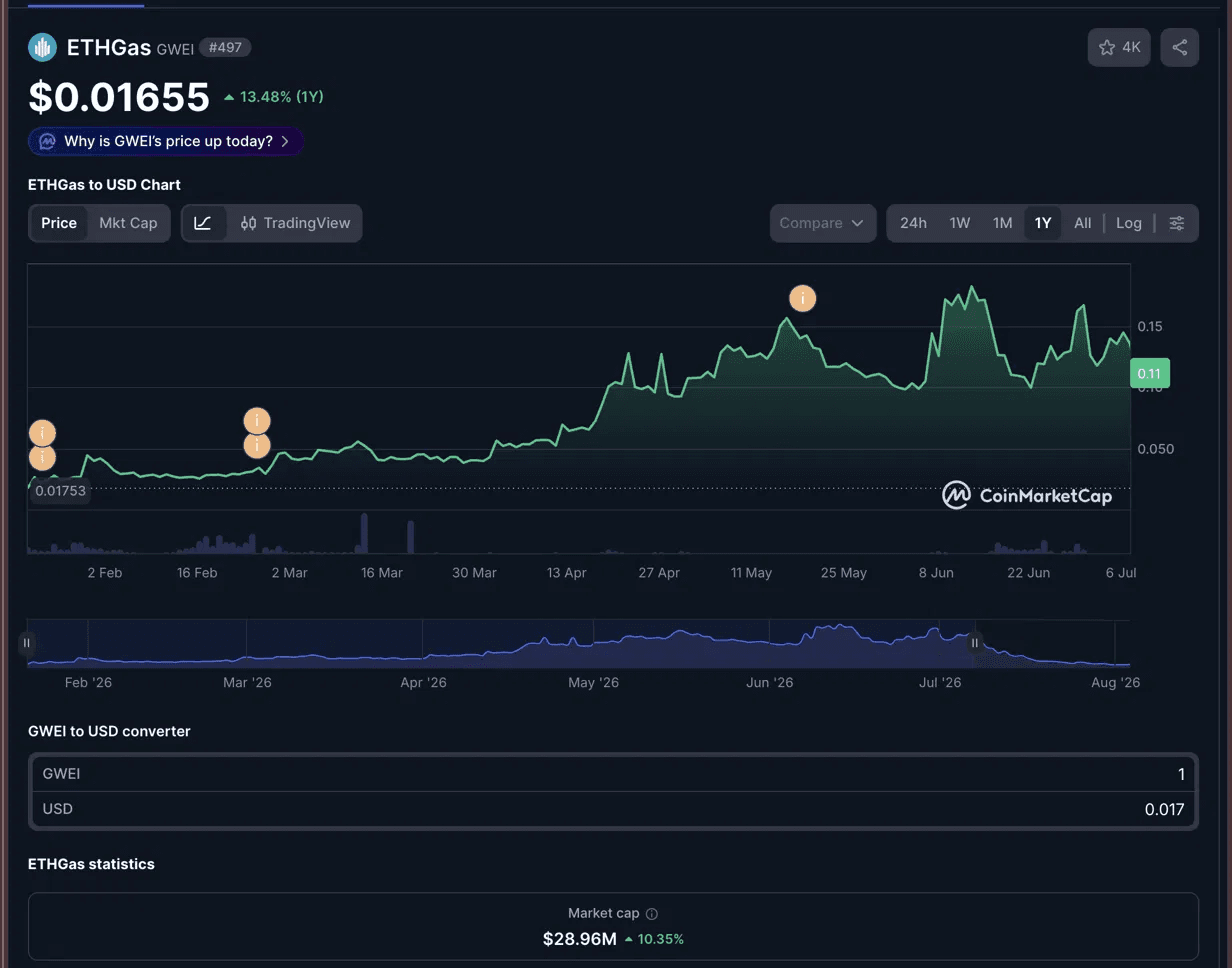Open the share icon button
Image resolution: width=1232 pixels, height=968 pixels.
click(x=1180, y=47)
